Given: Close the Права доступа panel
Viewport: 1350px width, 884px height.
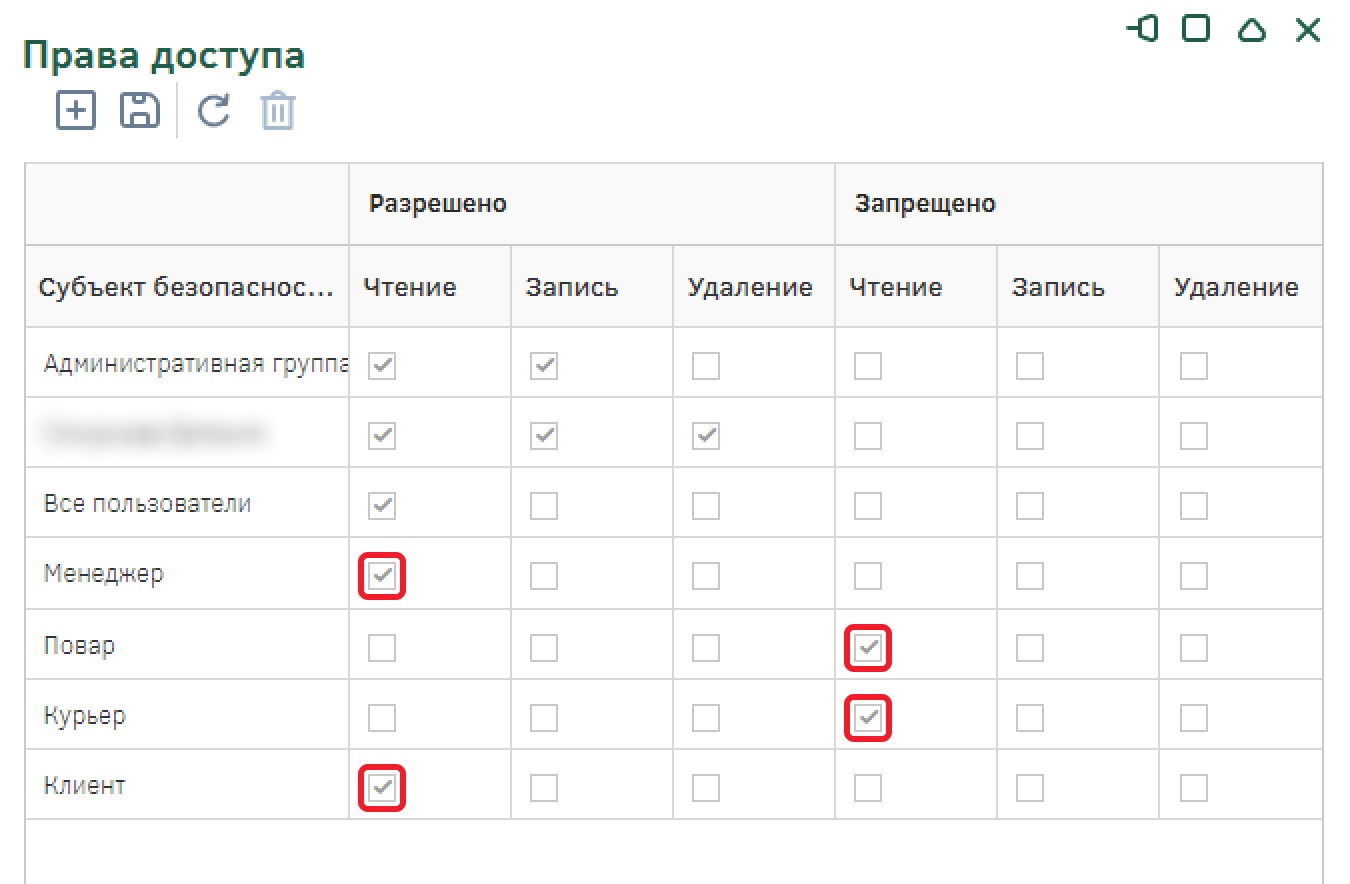Looking at the screenshot, I should tap(1308, 30).
